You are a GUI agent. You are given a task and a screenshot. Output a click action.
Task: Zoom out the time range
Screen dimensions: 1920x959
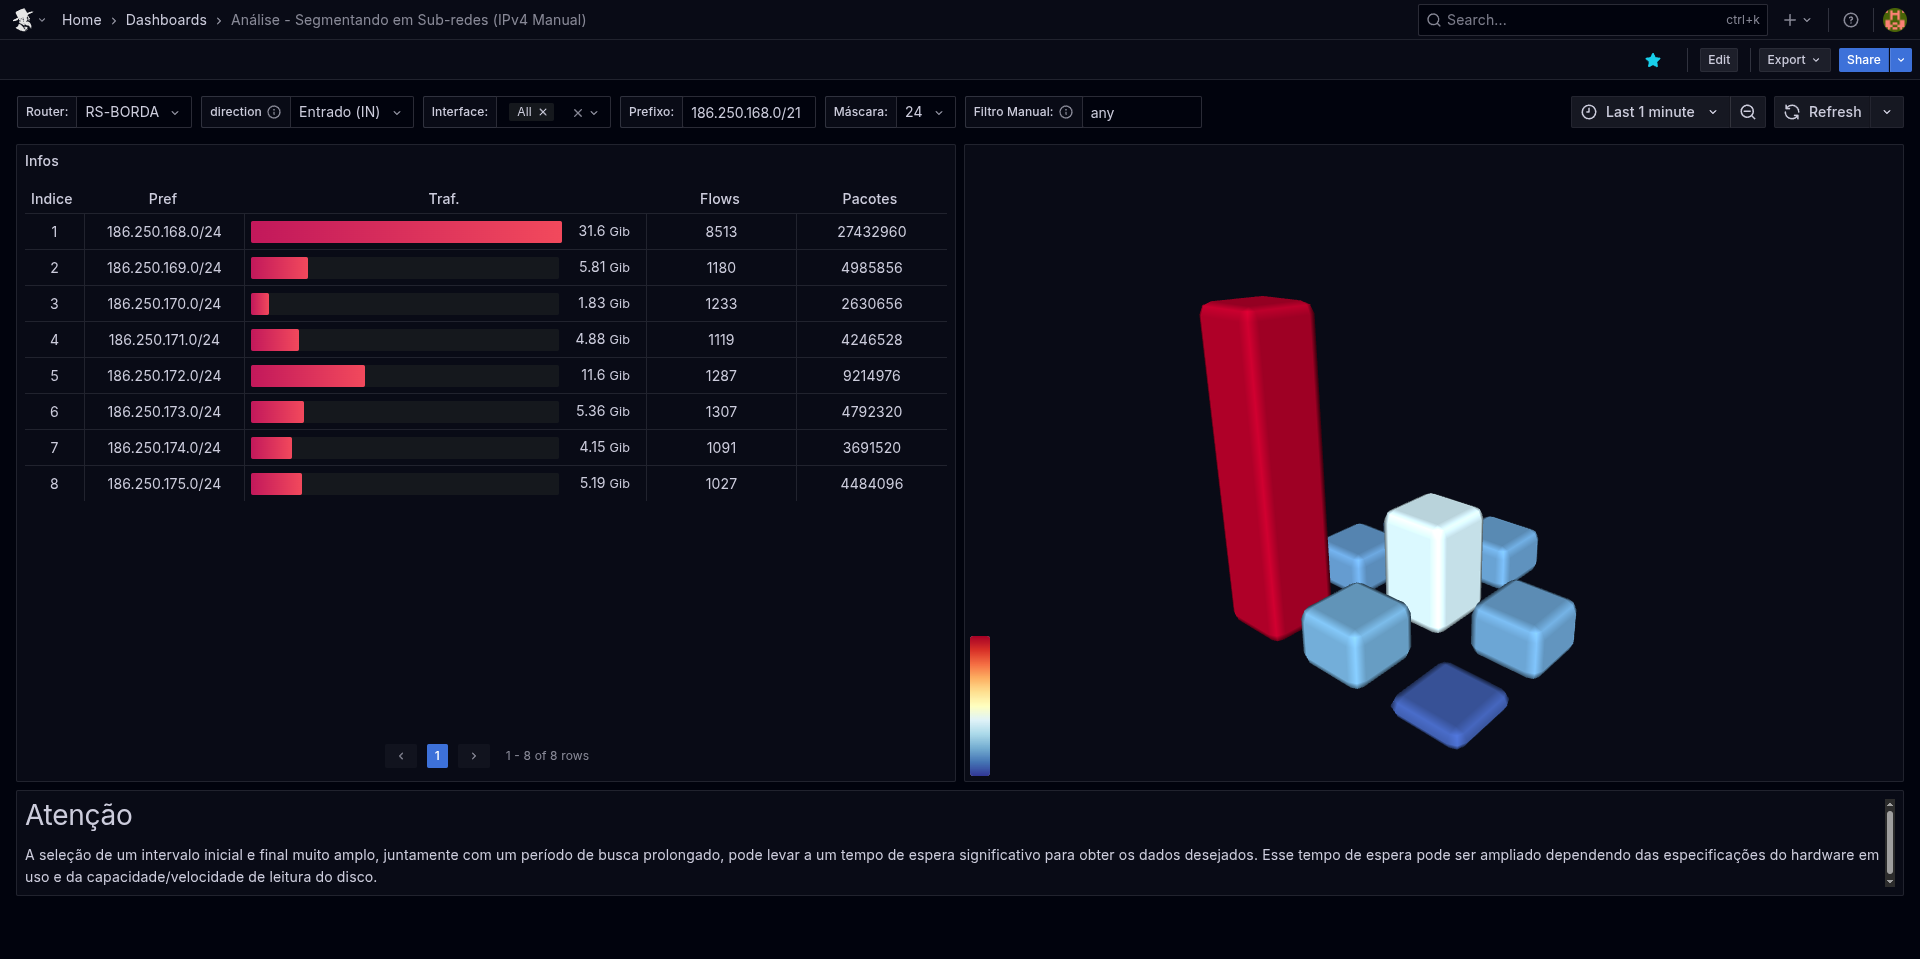(x=1748, y=112)
